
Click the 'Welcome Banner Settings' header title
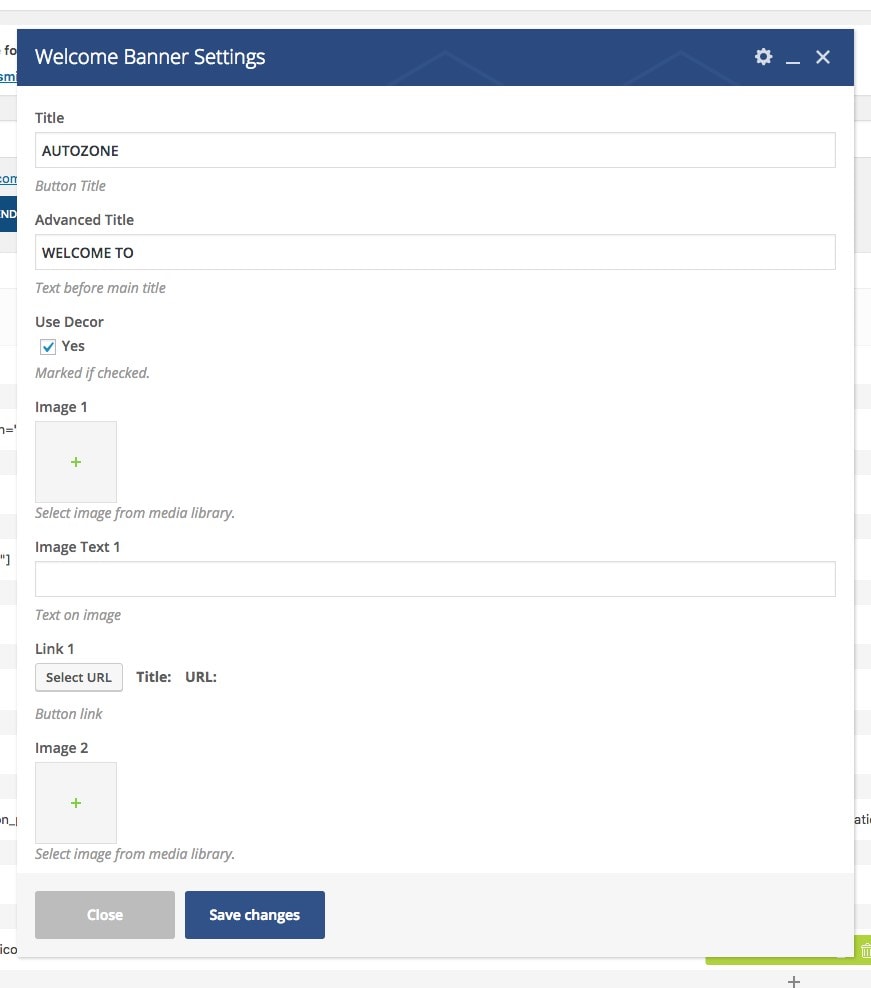[x=150, y=57]
